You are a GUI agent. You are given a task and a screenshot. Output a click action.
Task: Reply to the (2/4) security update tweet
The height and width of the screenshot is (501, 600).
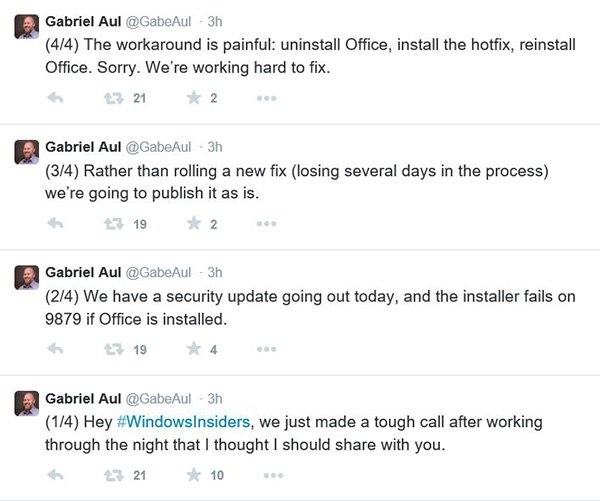tap(55, 349)
